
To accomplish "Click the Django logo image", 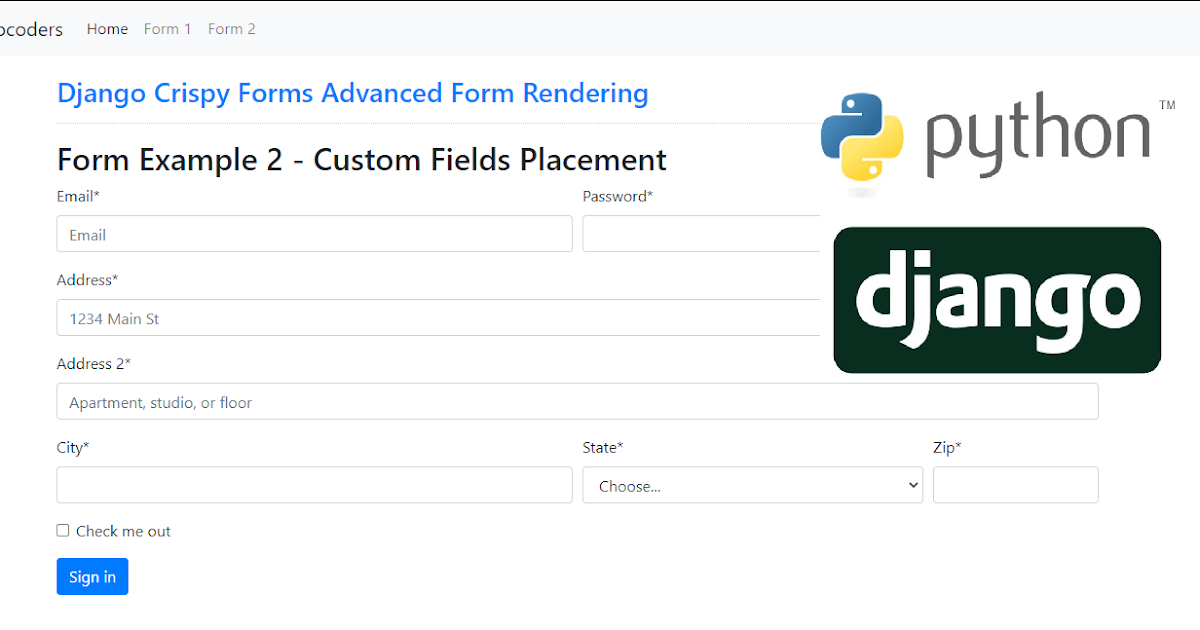I will point(995,300).
